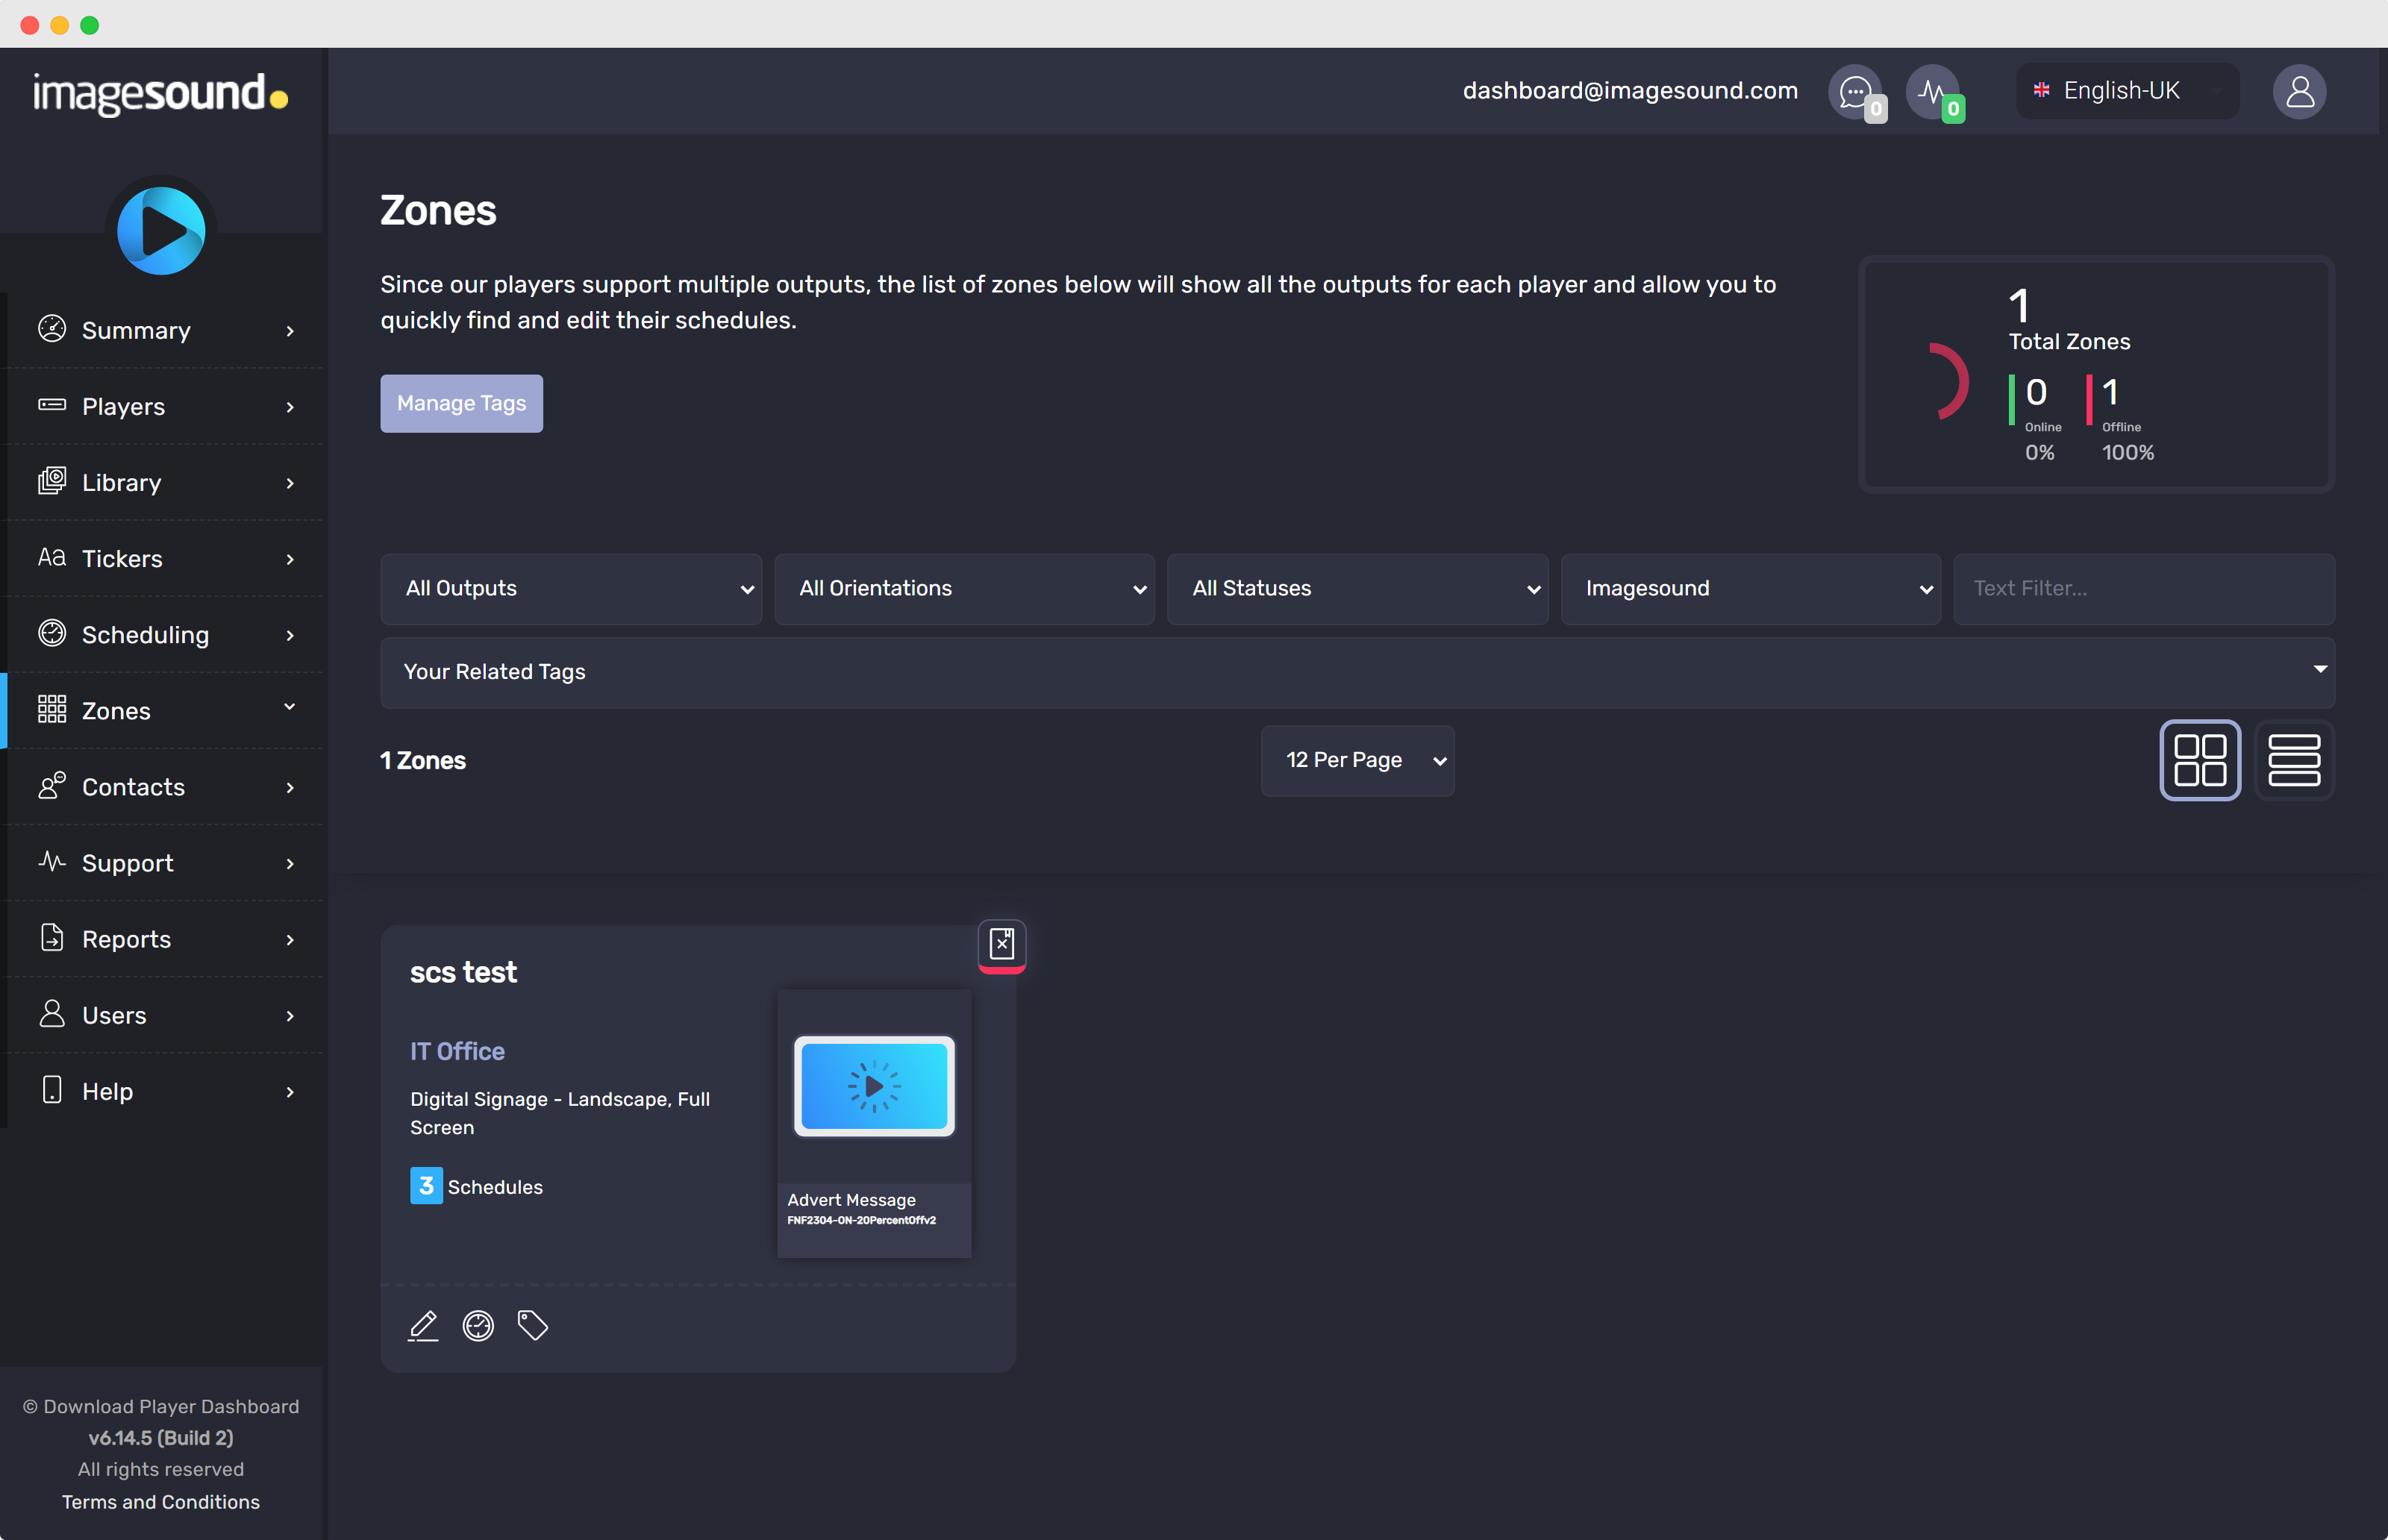
Task: Switch to grid view layout
Action: point(2200,760)
